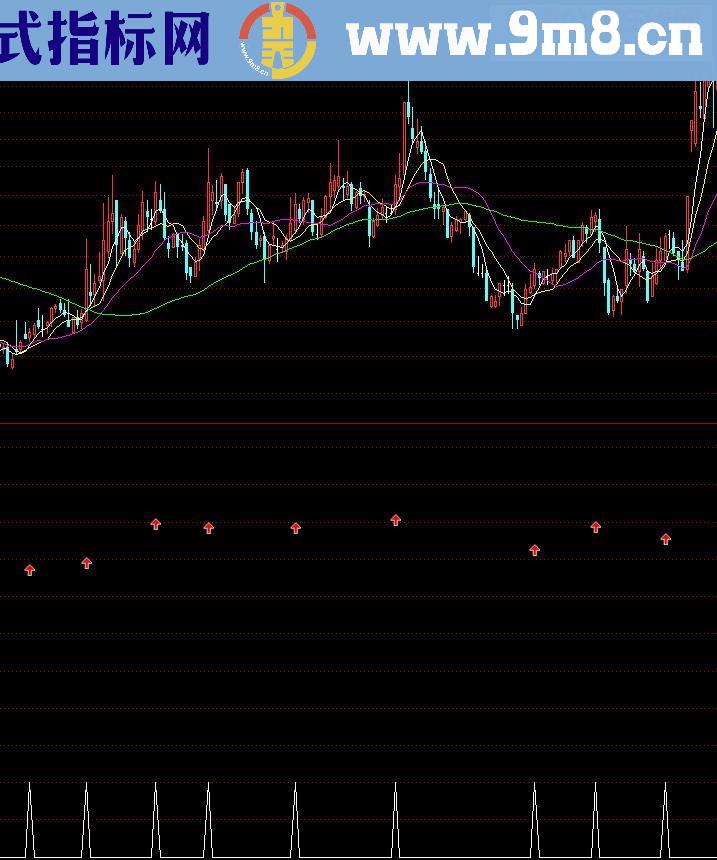Click the fifth red arrow signal from left
Screen dimensions: 717x860
point(296,527)
